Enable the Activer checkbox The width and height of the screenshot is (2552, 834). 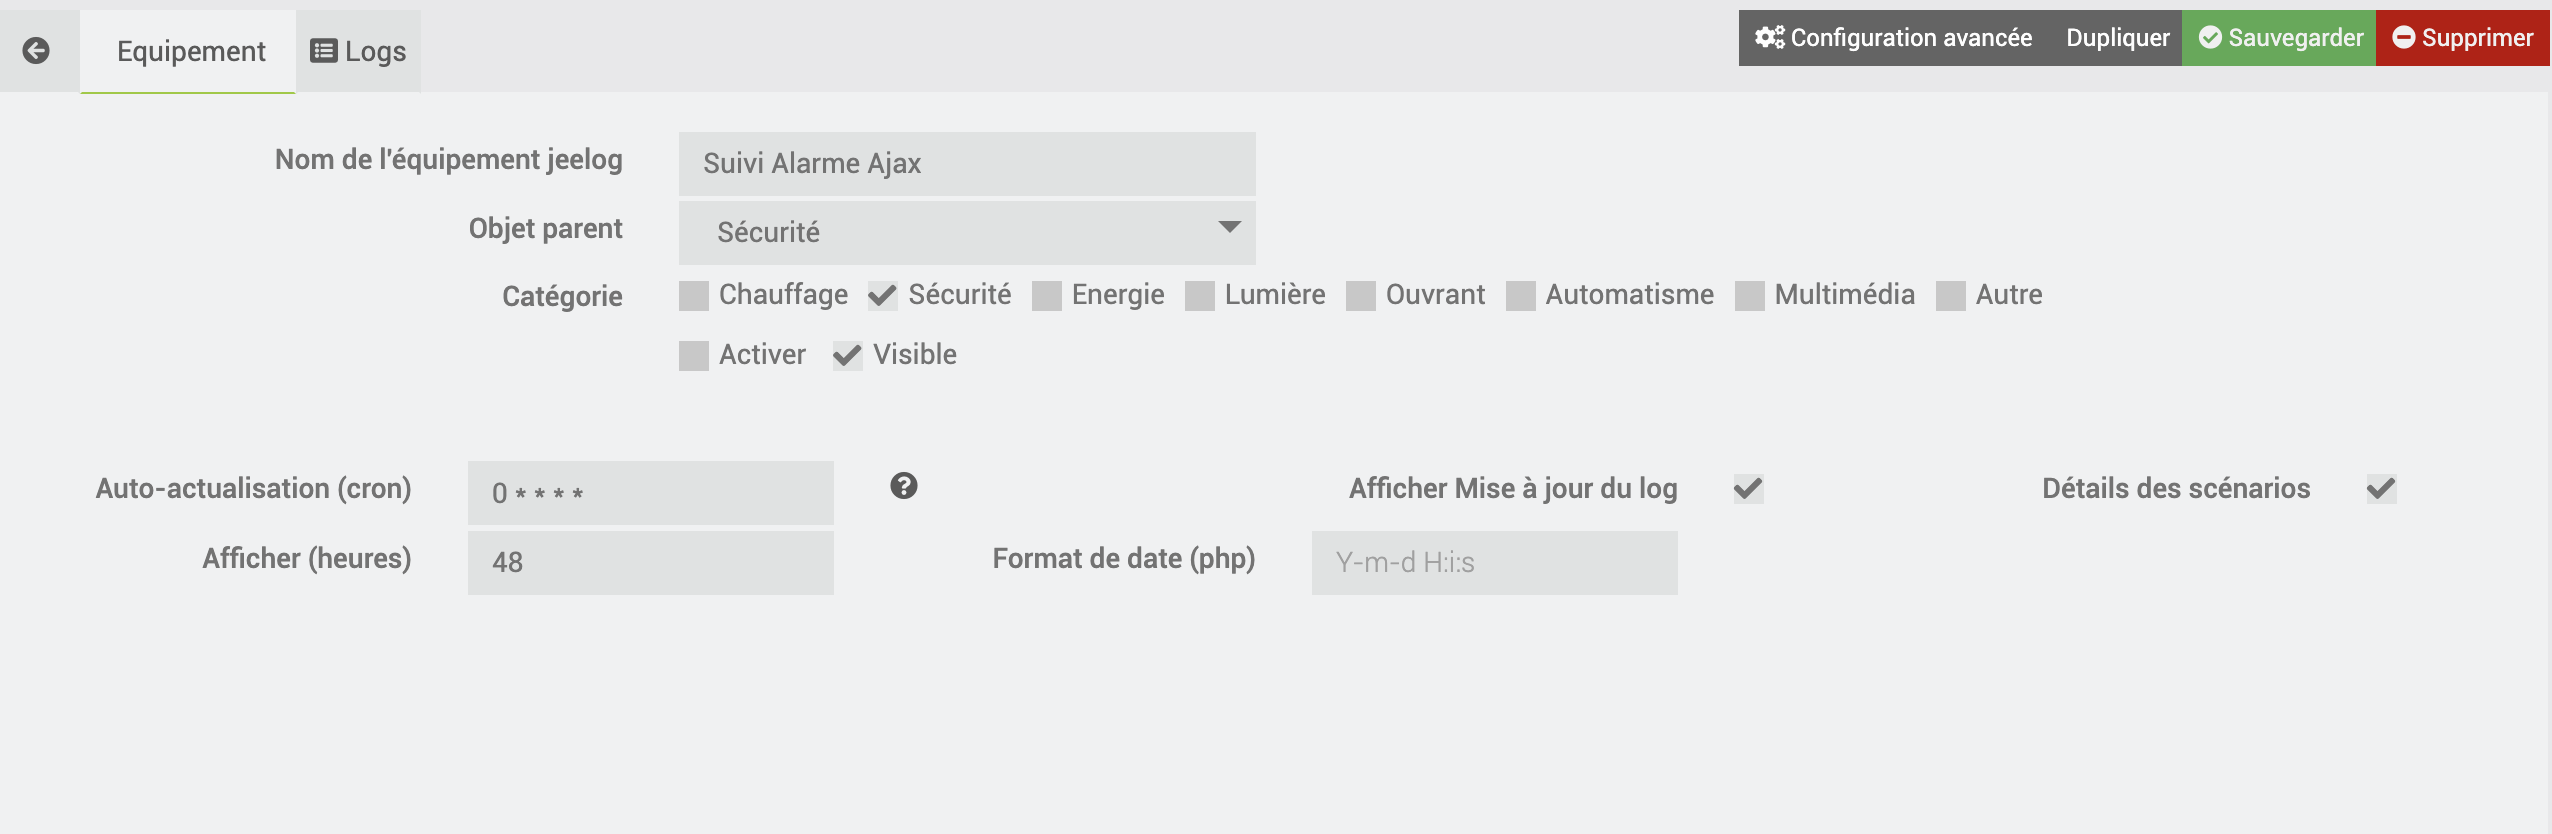pos(693,356)
